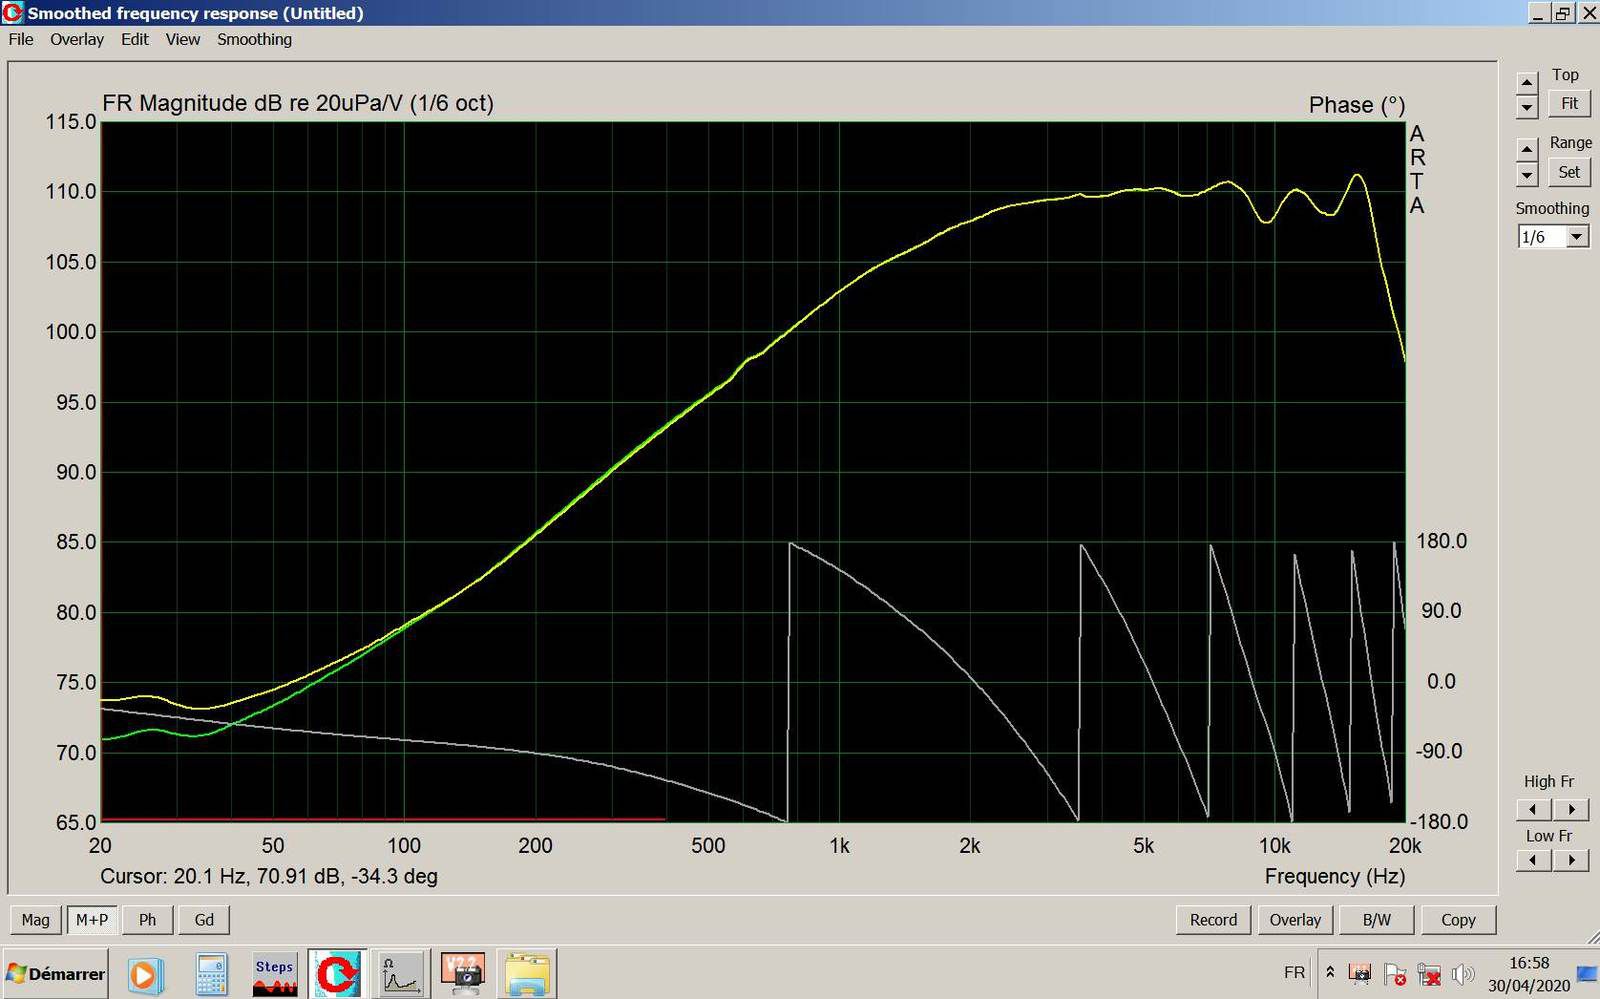
Task: Click the Record button
Action: (1213, 919)
